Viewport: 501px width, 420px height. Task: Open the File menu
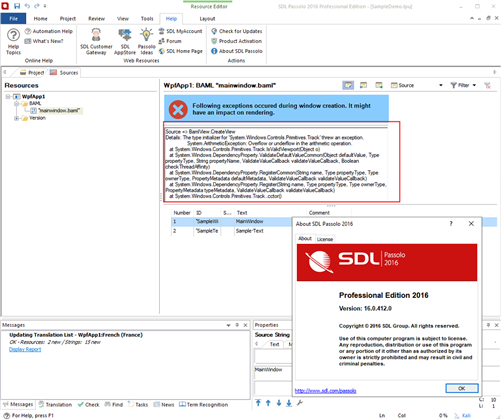point(13,19)
